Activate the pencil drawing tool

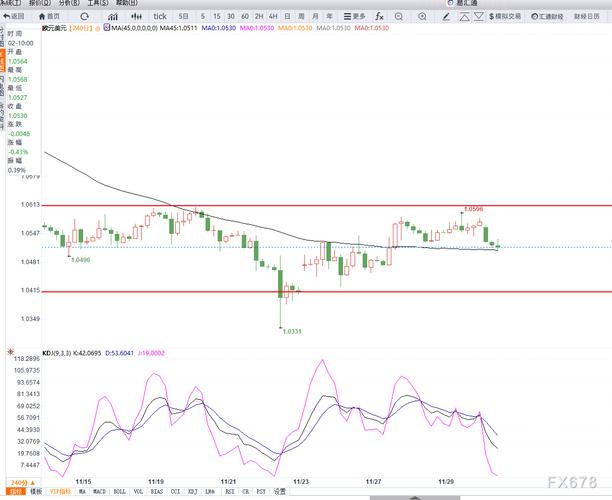446,16
